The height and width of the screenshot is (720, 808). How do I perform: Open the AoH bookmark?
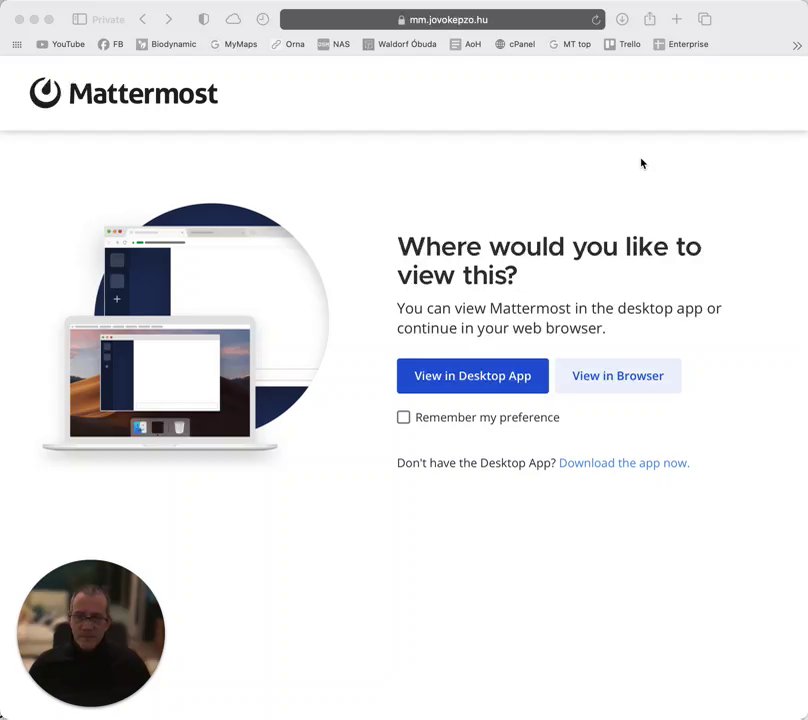coord(465,44)
